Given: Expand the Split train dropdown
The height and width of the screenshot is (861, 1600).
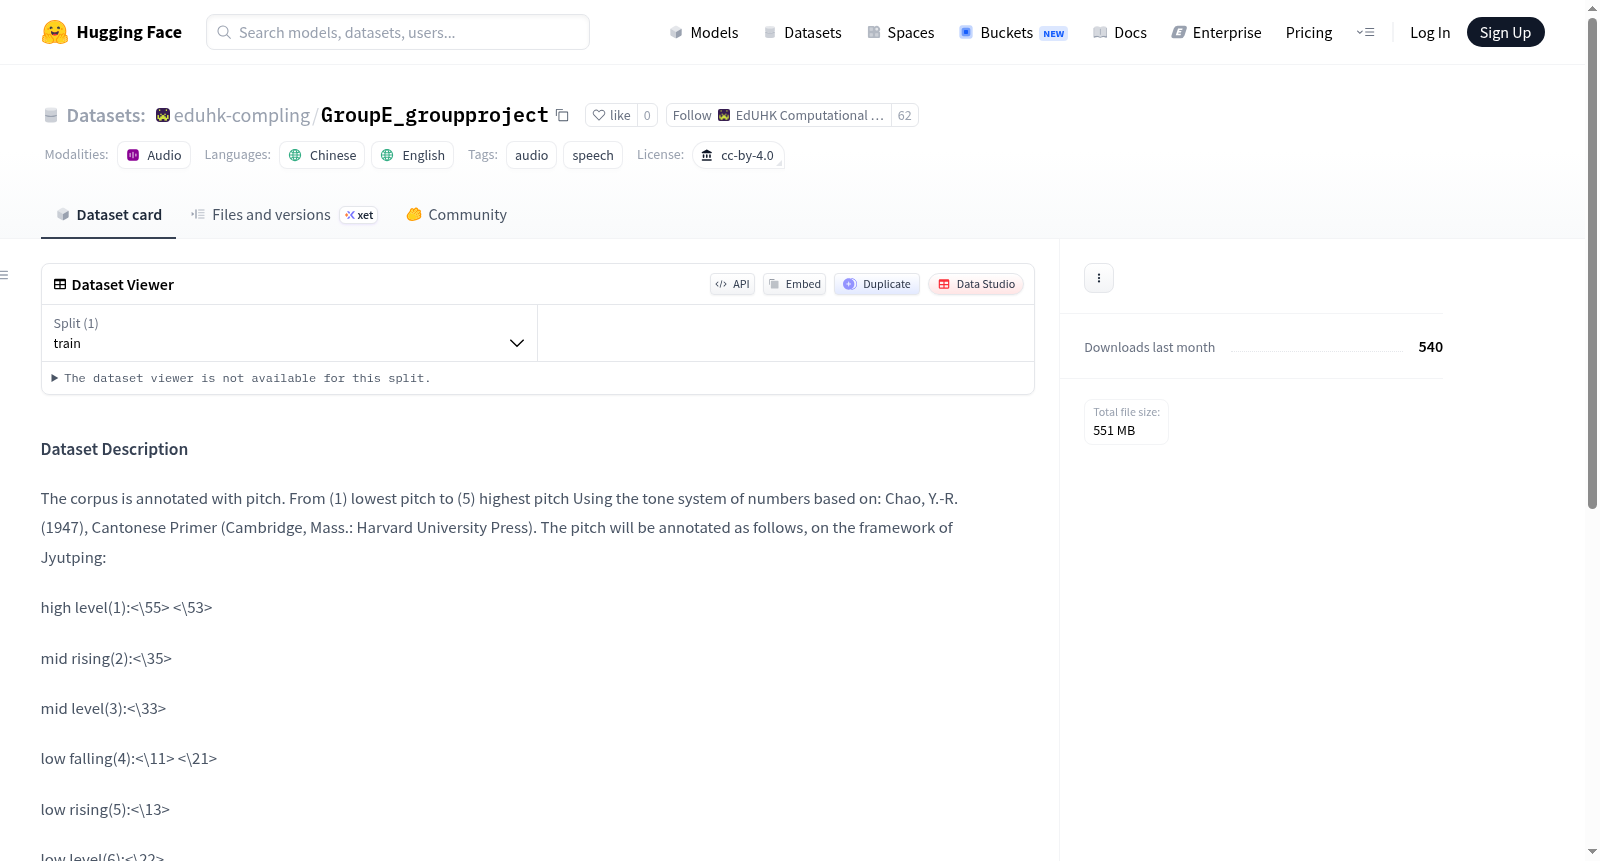Looking at the screenshot, I should (289, 333).
